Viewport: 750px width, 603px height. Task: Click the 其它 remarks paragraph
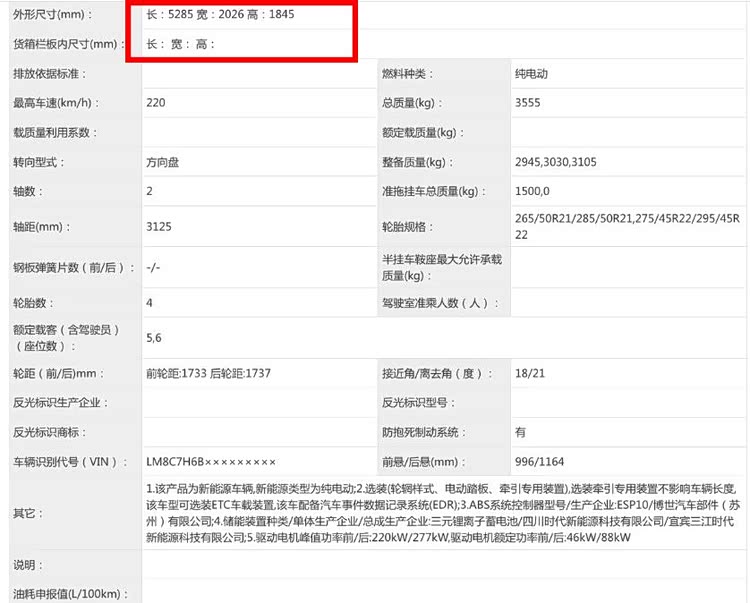[x=440, y=513]
